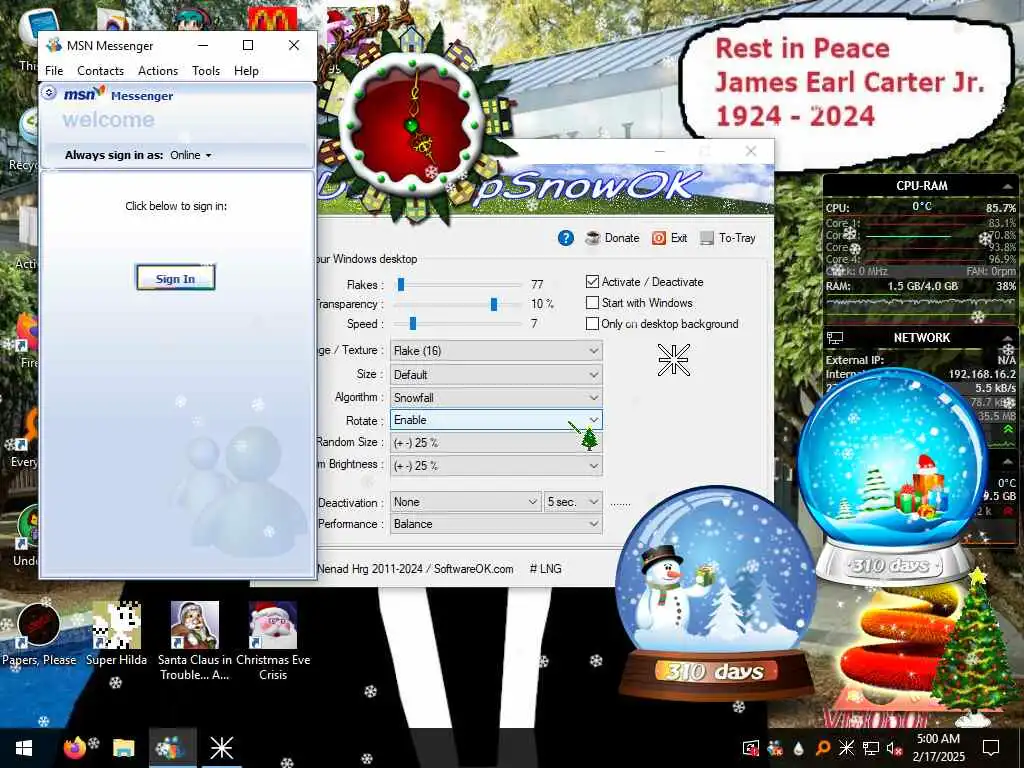
Task: Collapse the CPU-RAM widget panel
Action: tap(1007, 186)
